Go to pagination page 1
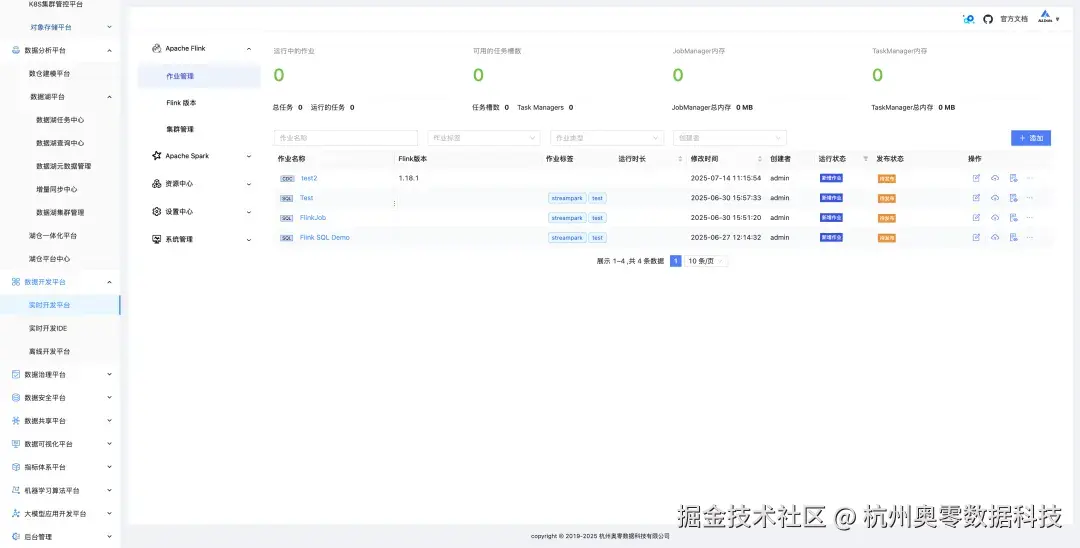This screenshot has width=1080, height=548. pos(676,261)
